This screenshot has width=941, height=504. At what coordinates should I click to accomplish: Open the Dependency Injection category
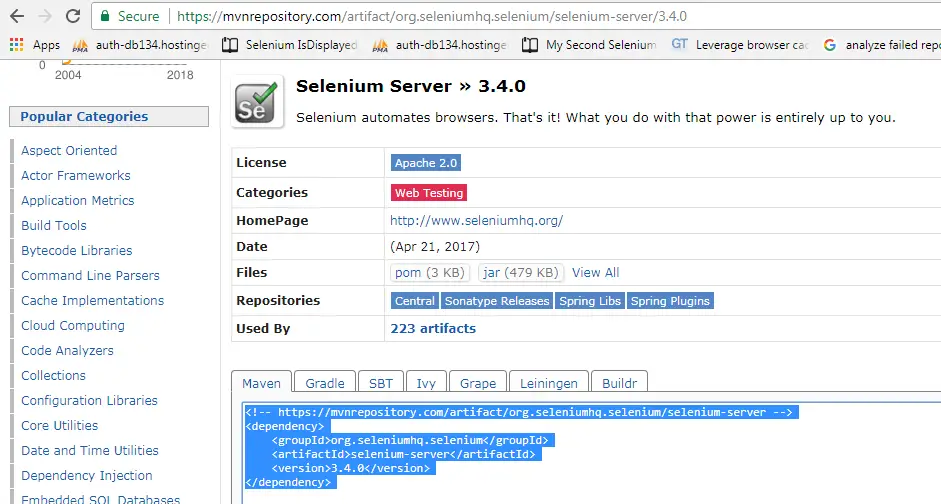tap(87, 475)
